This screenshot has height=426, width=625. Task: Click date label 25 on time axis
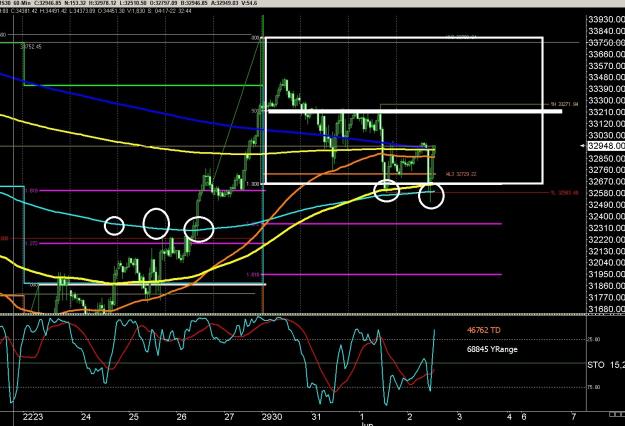point(134,417)
